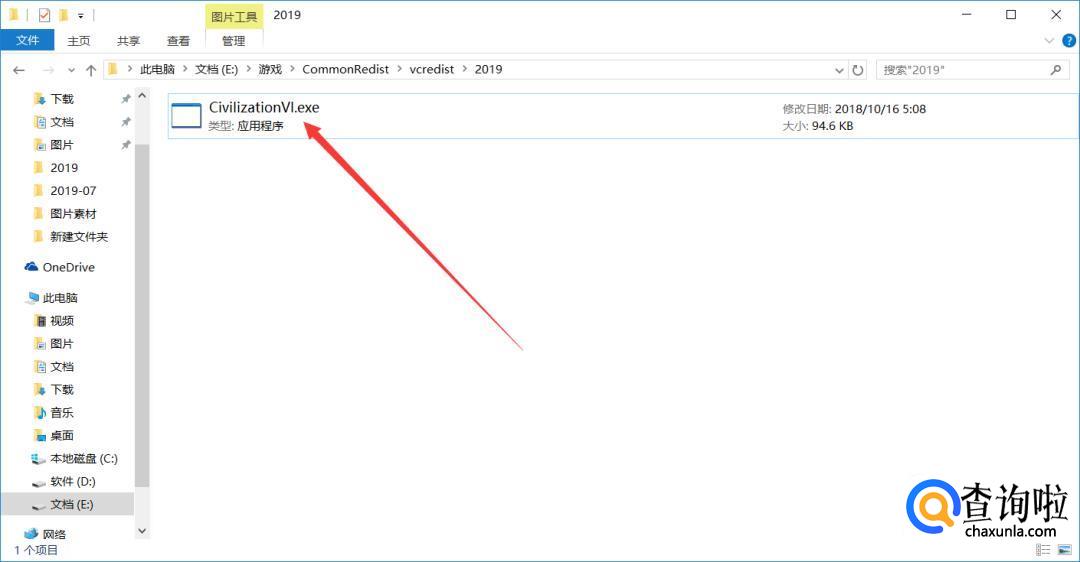Click new folder icon in quick access toolbar
1080x562 pixels.
[63, 14]
